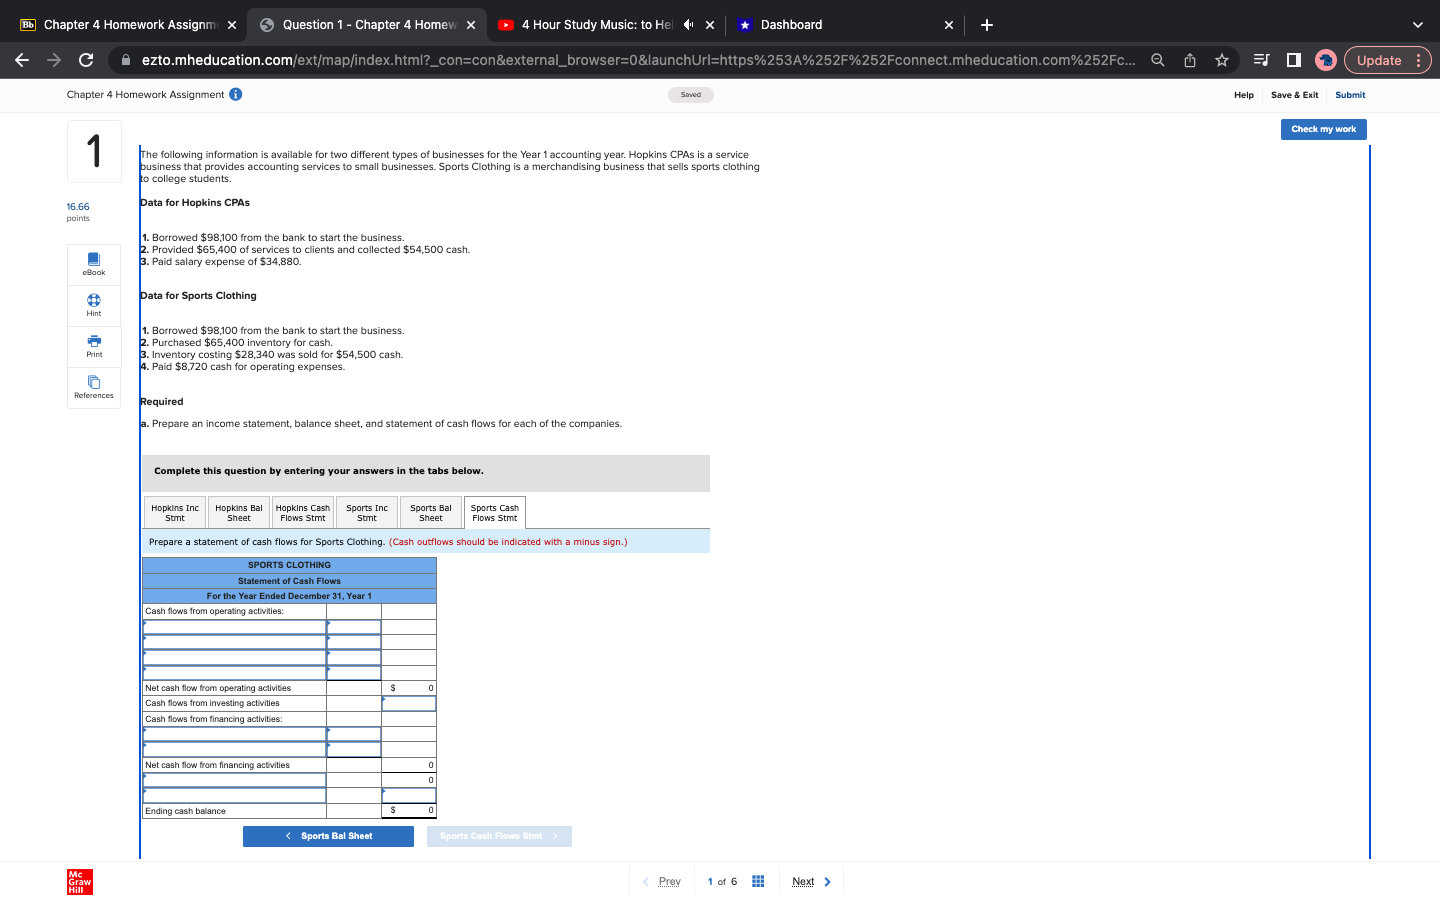Go to the Prev question
Image resolution: width=1440 pixels, height=900 pixels.
pos(662,881)
